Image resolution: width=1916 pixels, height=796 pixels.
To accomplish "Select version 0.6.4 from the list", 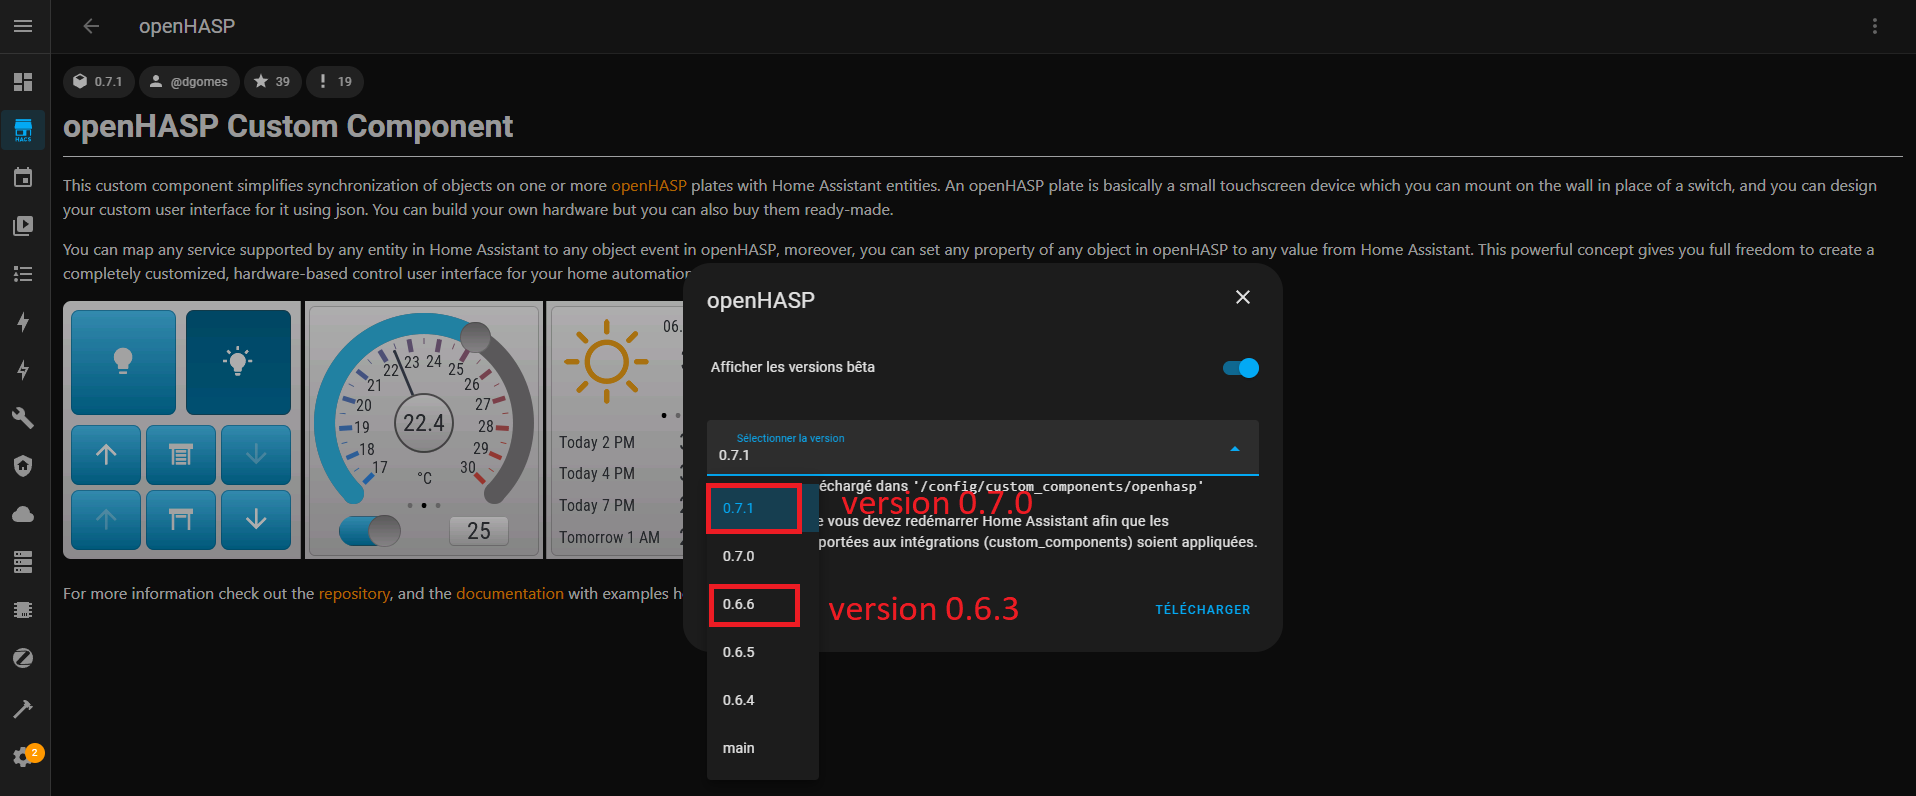I will [763, 700].
